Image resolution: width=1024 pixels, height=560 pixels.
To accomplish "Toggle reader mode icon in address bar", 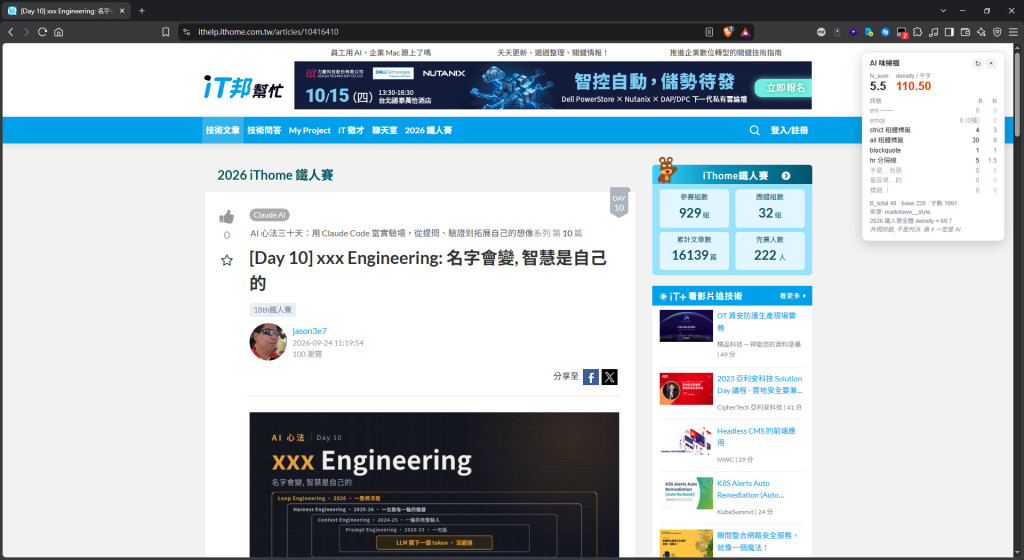I will tap(709, 31).
